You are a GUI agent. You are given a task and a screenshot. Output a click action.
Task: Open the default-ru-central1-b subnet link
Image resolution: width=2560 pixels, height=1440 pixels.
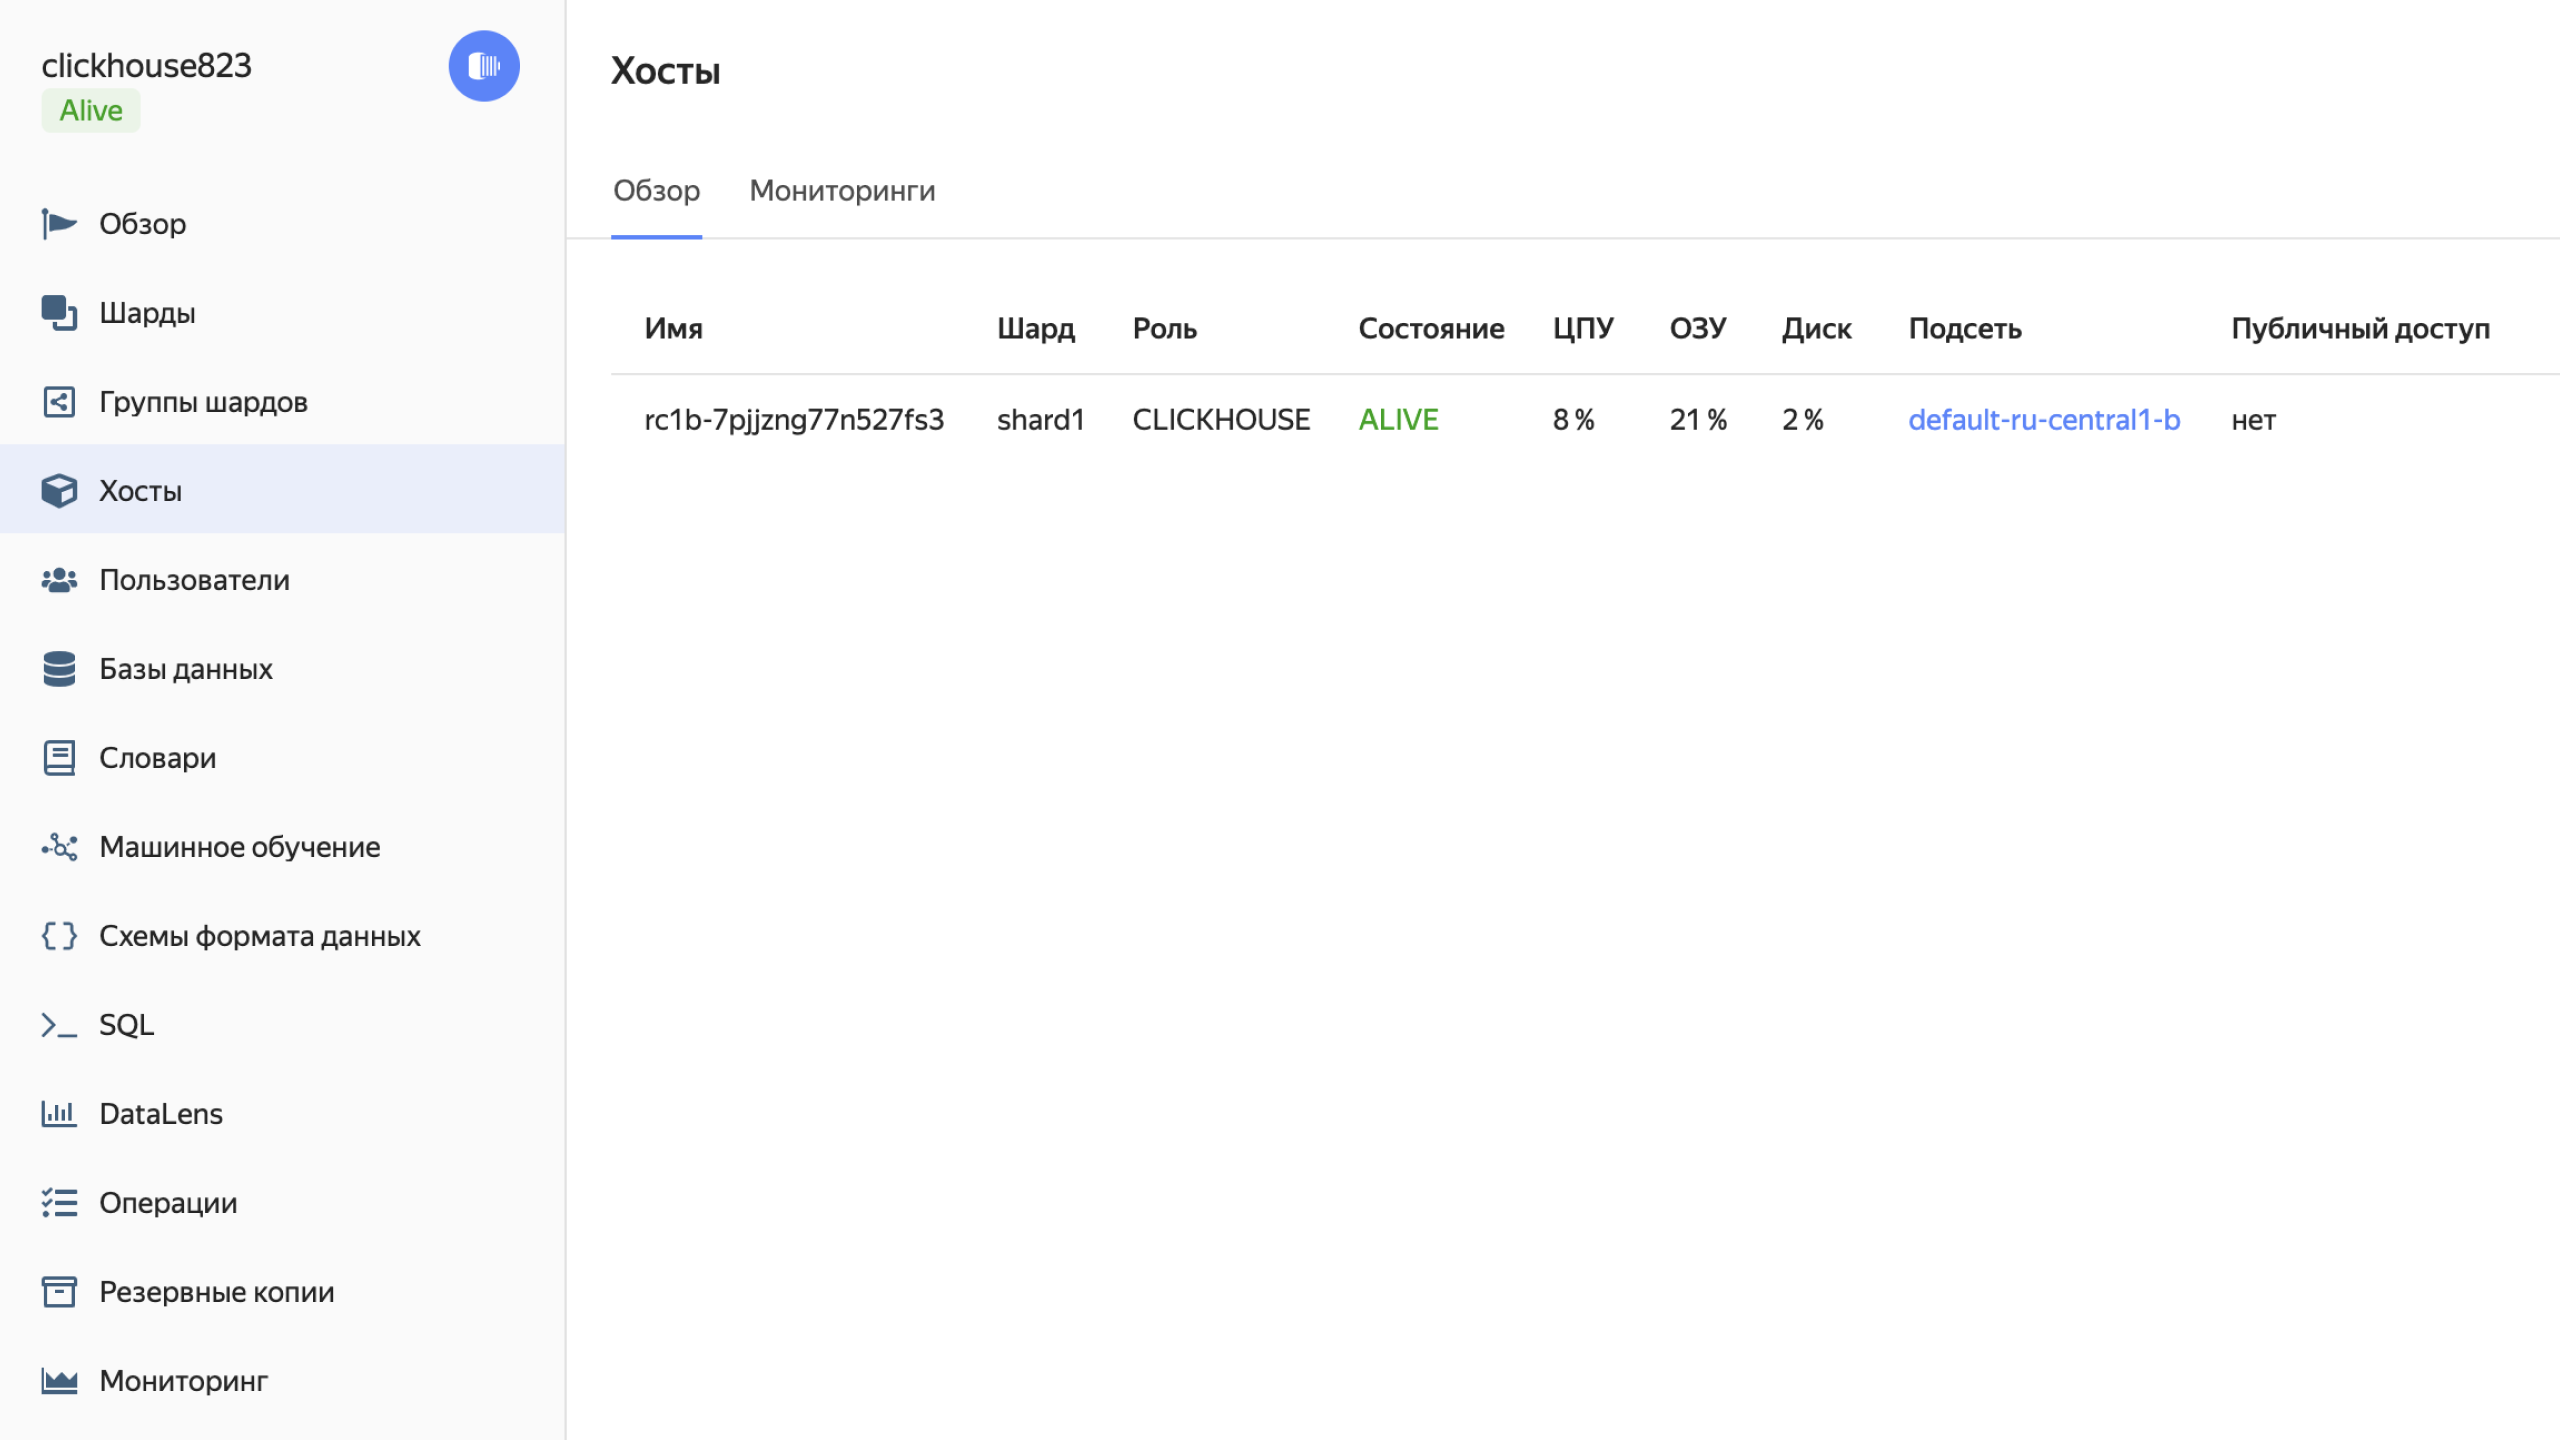[x=2044, y=420]
